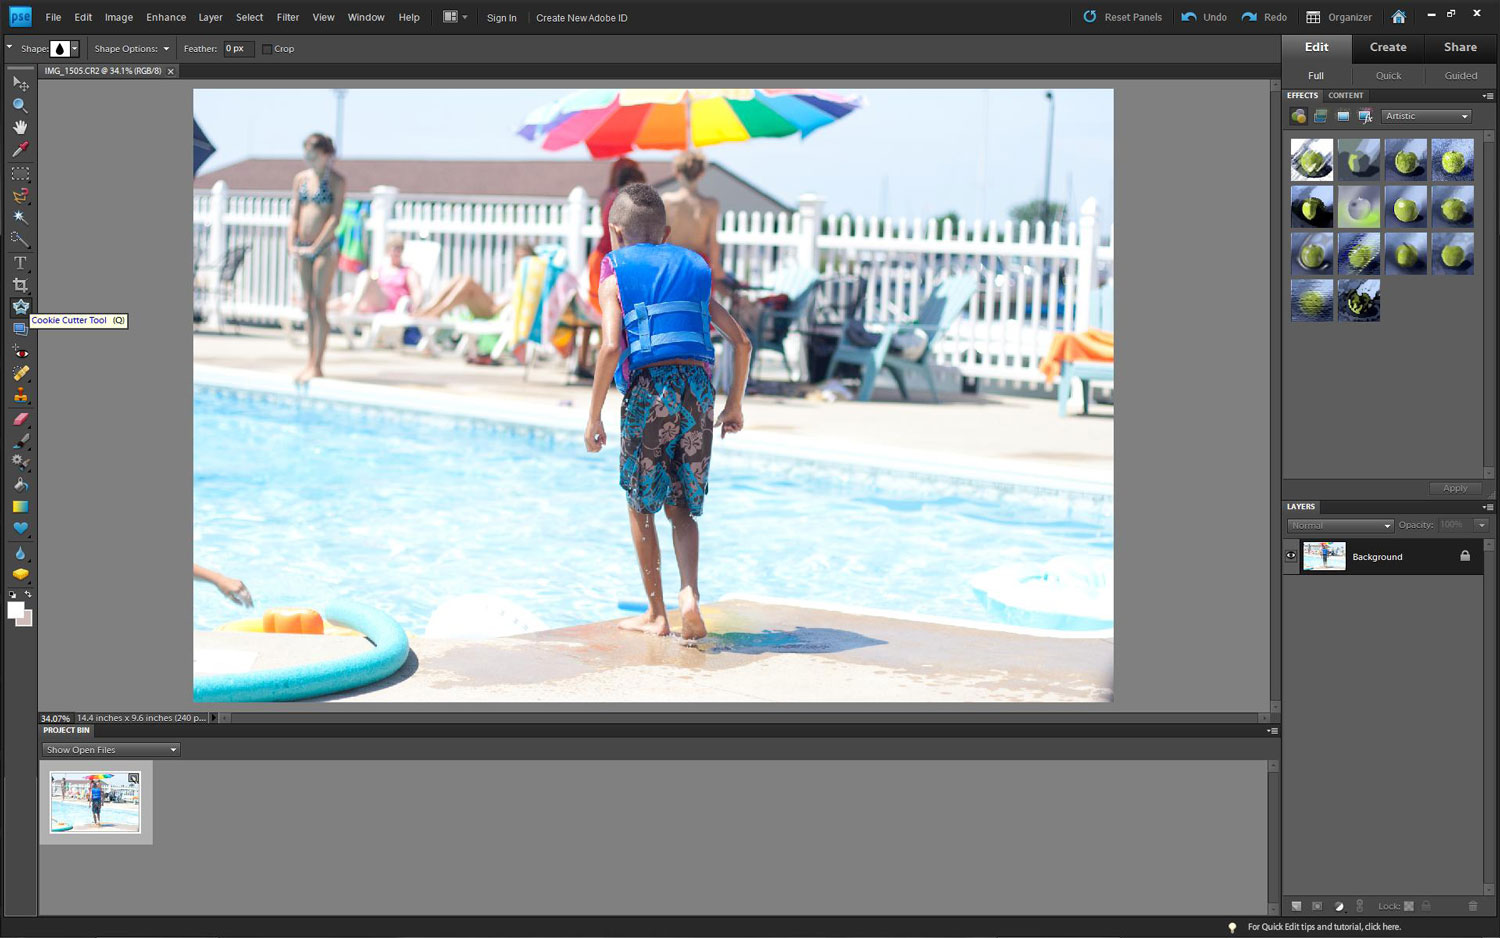1500x938 pixels.
Task: Pick the Cookie Cutter tool
Action: (x=20, y=308)
